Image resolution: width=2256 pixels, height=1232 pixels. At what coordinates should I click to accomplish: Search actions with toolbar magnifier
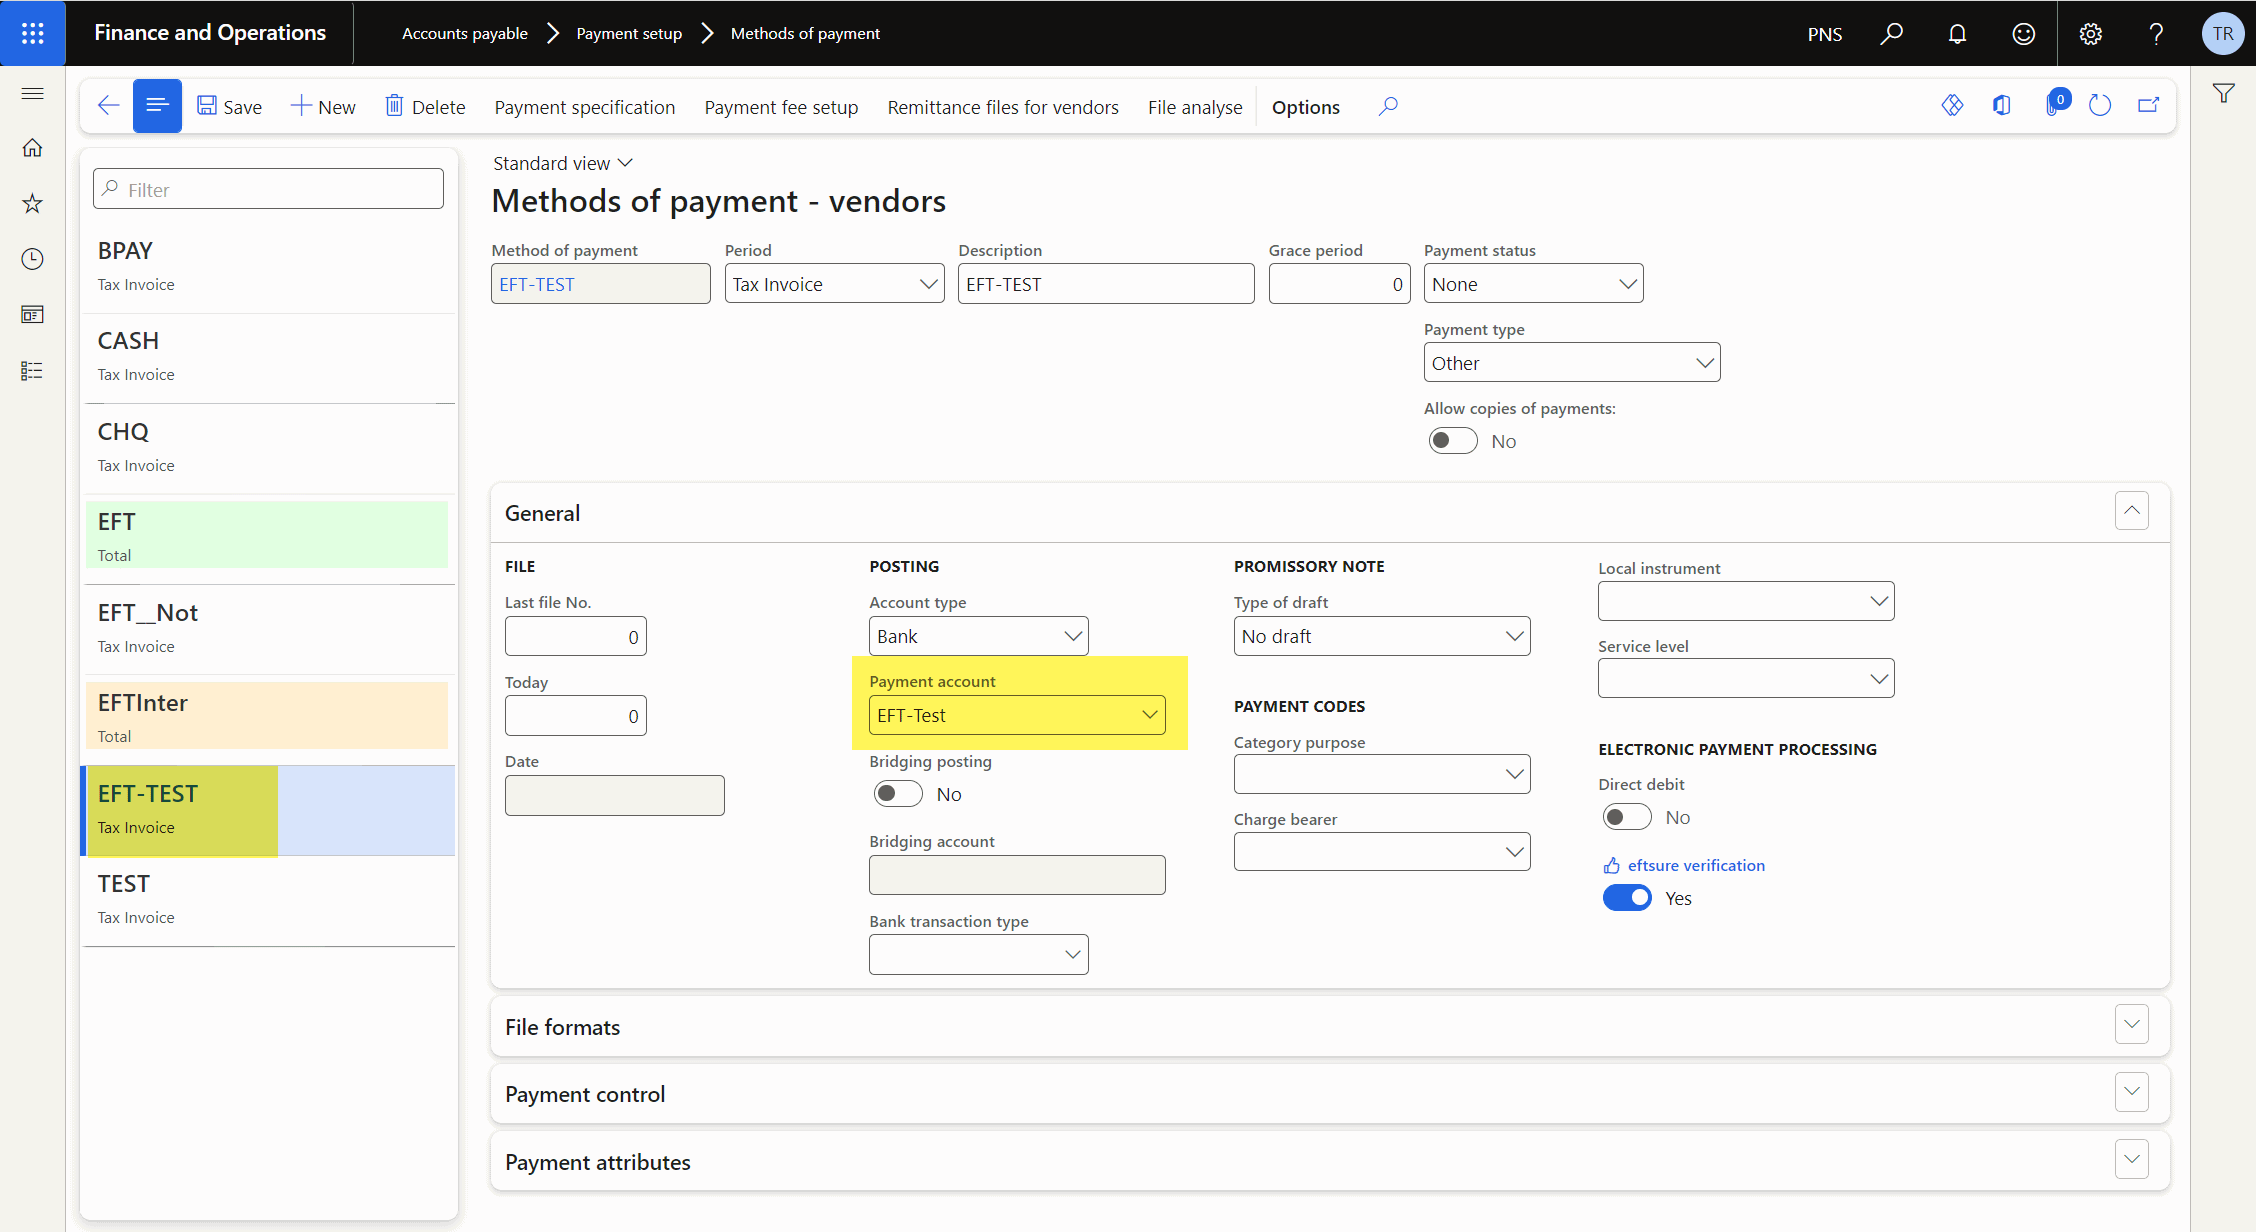pos(1388,106)
